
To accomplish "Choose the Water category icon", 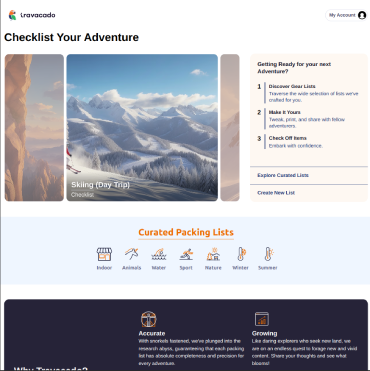I will pyautogui.click(x=159, y=254).
